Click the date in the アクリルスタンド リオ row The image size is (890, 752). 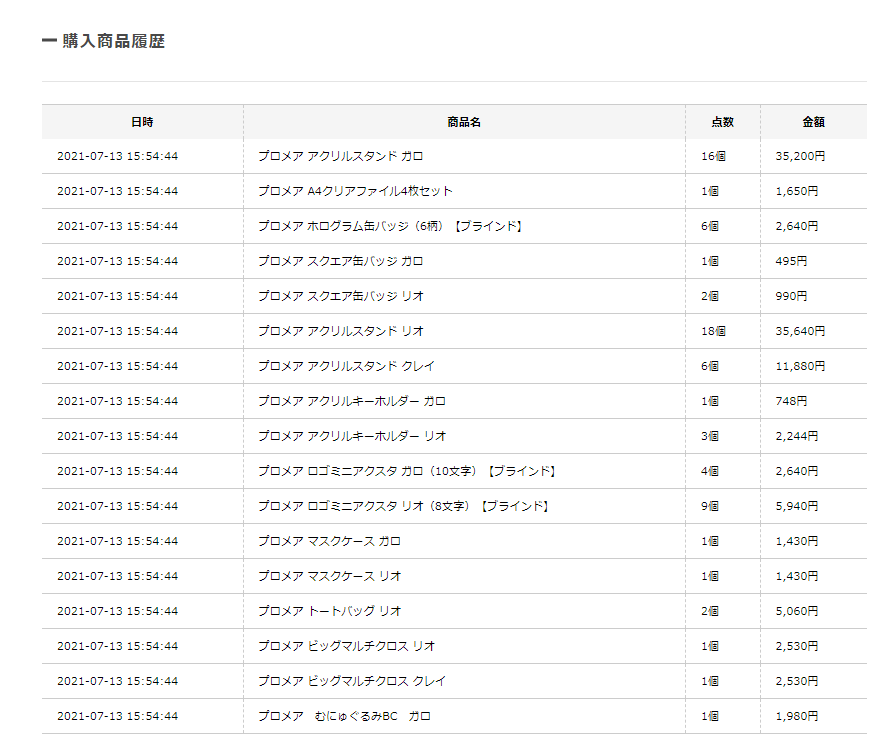click(117, 331)
